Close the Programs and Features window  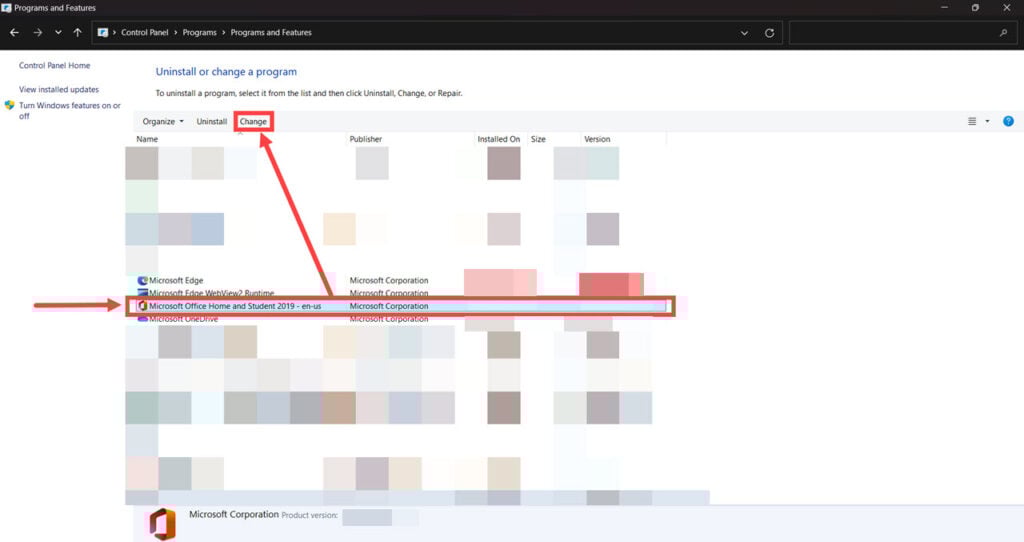point(1006,8)
